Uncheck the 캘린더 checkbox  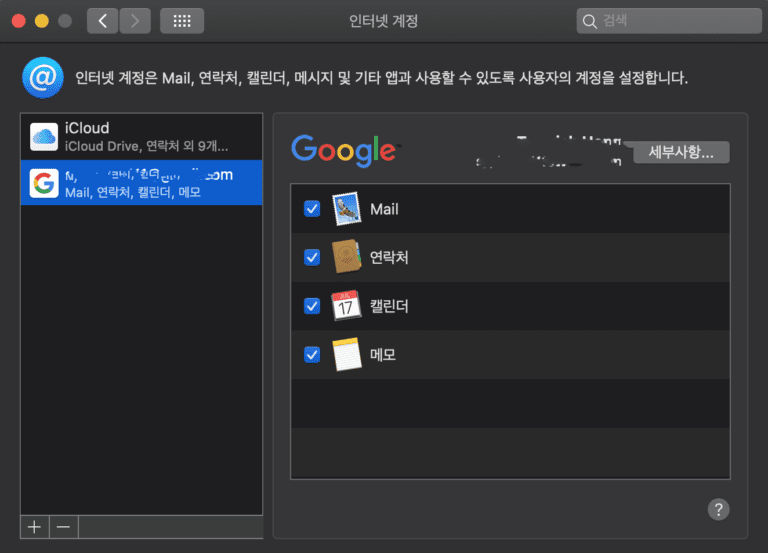tap(312, 306)
